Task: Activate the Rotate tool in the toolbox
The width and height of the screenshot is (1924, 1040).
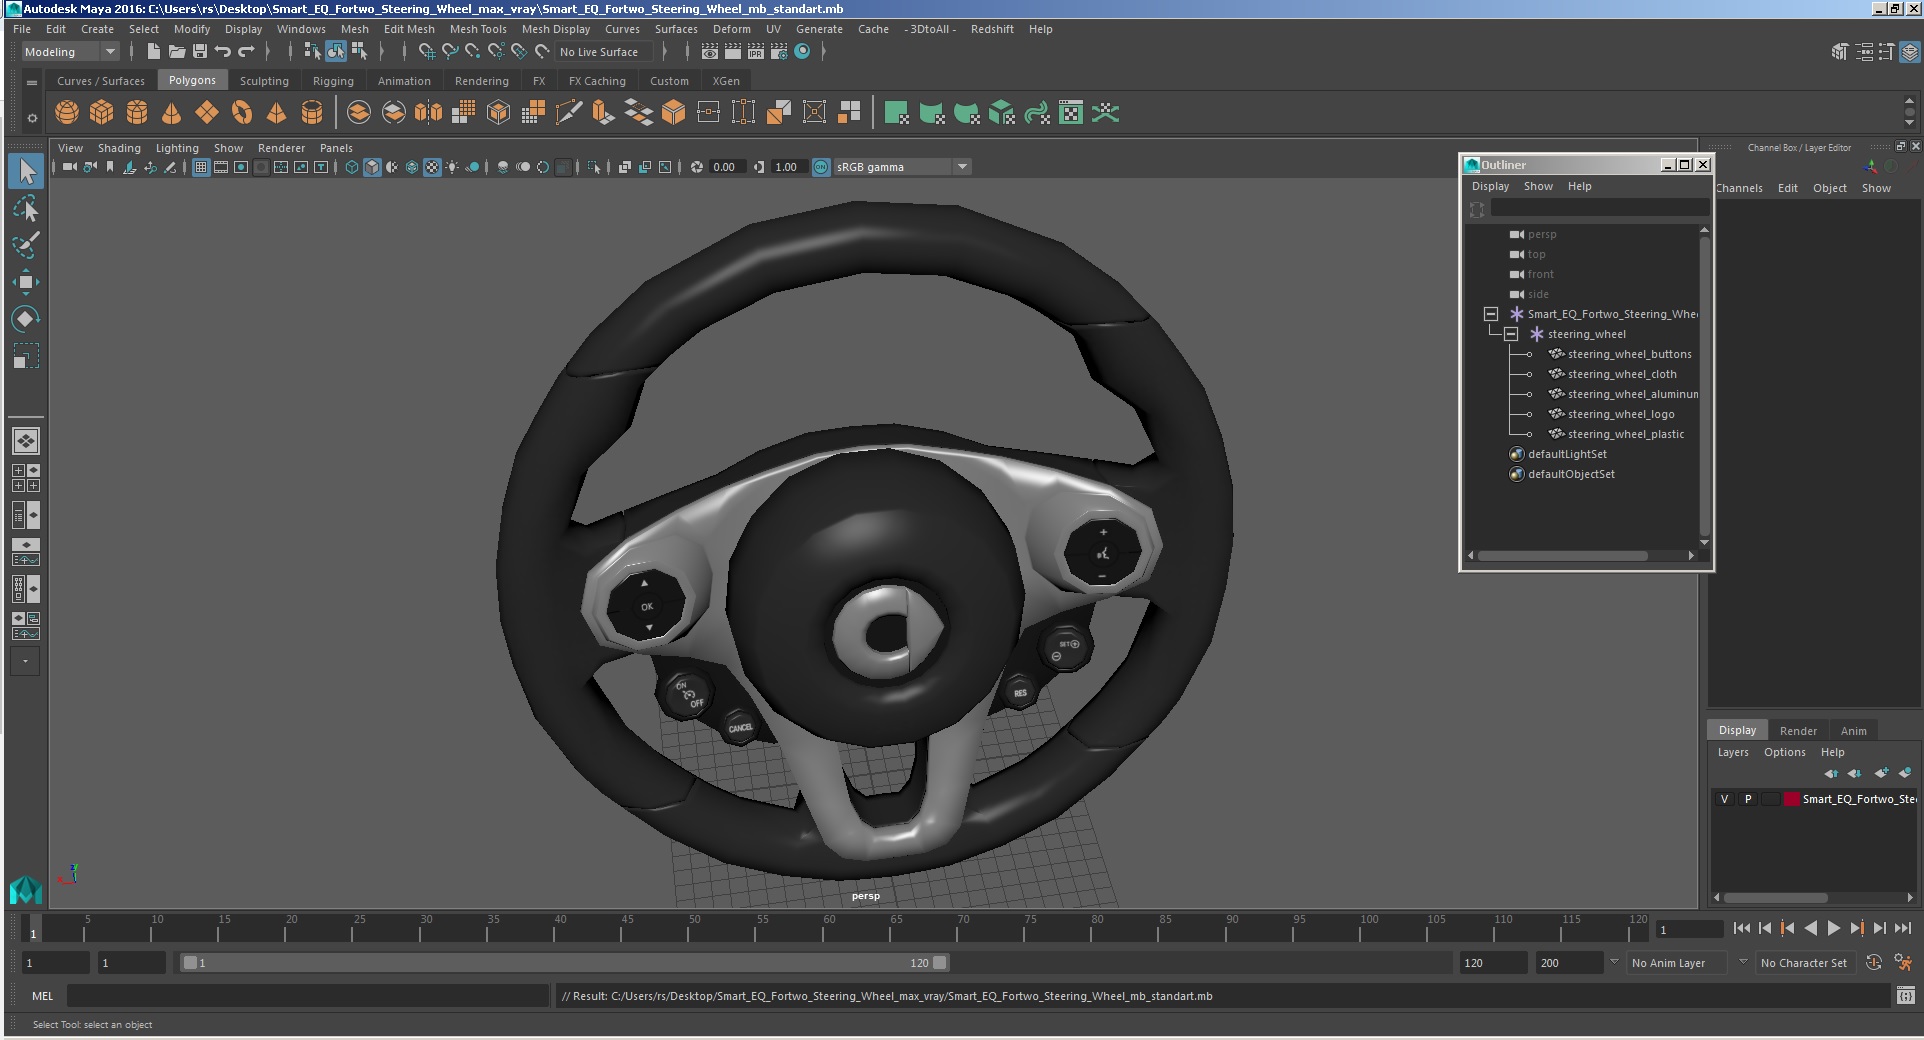Action: click(26, 319)
